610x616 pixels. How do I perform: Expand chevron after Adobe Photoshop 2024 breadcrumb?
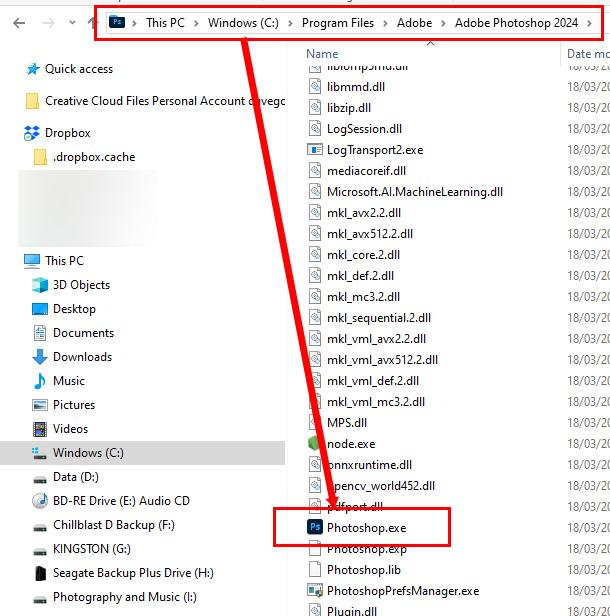[587, 23]
